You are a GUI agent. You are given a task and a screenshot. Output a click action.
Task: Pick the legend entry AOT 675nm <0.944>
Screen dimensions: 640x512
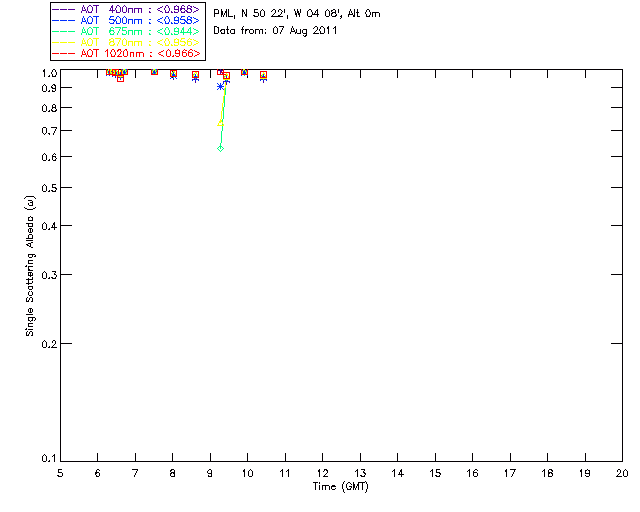tap(126, 31)
